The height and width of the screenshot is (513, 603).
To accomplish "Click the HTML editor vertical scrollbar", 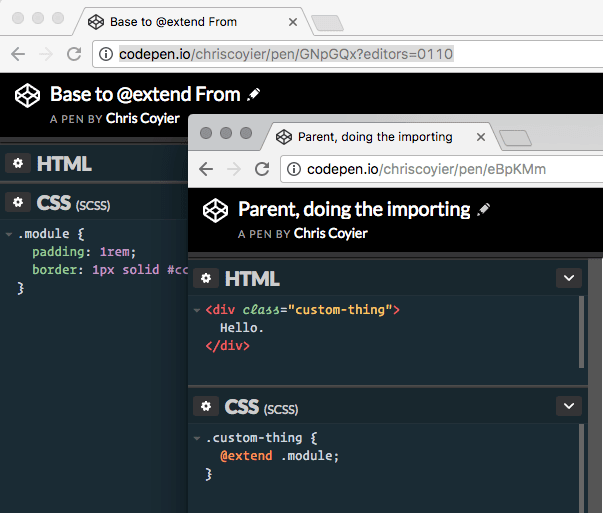I will point(581,332).
